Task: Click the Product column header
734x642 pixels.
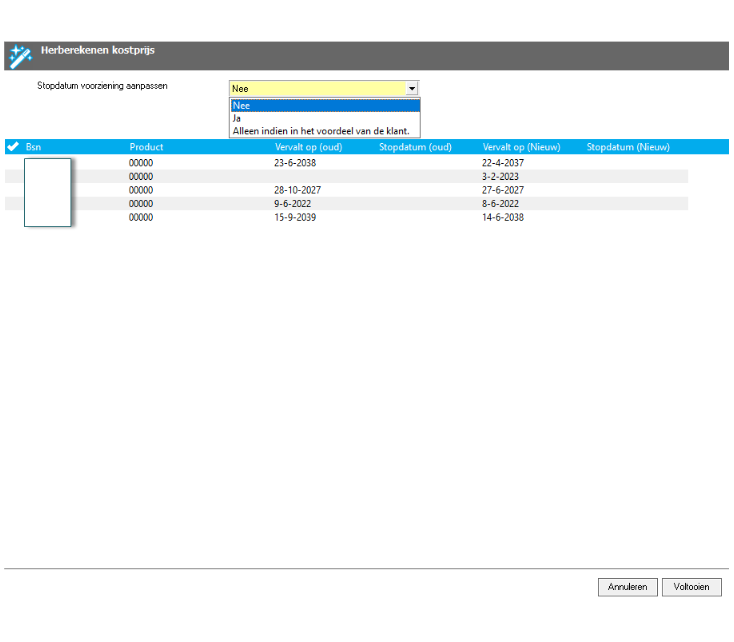Action: point(146,147)
